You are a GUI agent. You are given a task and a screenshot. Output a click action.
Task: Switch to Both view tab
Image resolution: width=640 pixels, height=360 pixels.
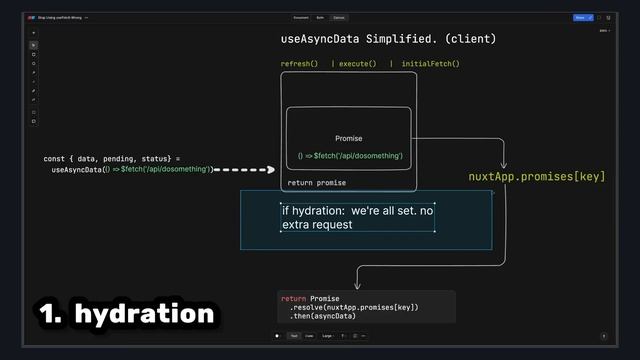[x=320, y=18]
